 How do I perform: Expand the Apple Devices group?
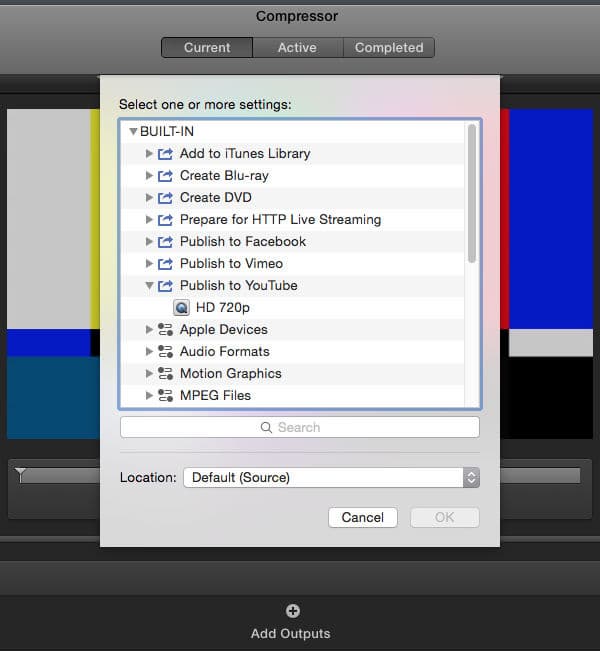point(149,330)
